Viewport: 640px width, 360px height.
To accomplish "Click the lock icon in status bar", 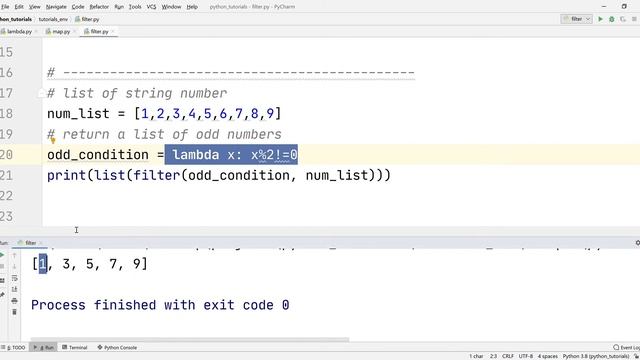I will click(636, 356).
